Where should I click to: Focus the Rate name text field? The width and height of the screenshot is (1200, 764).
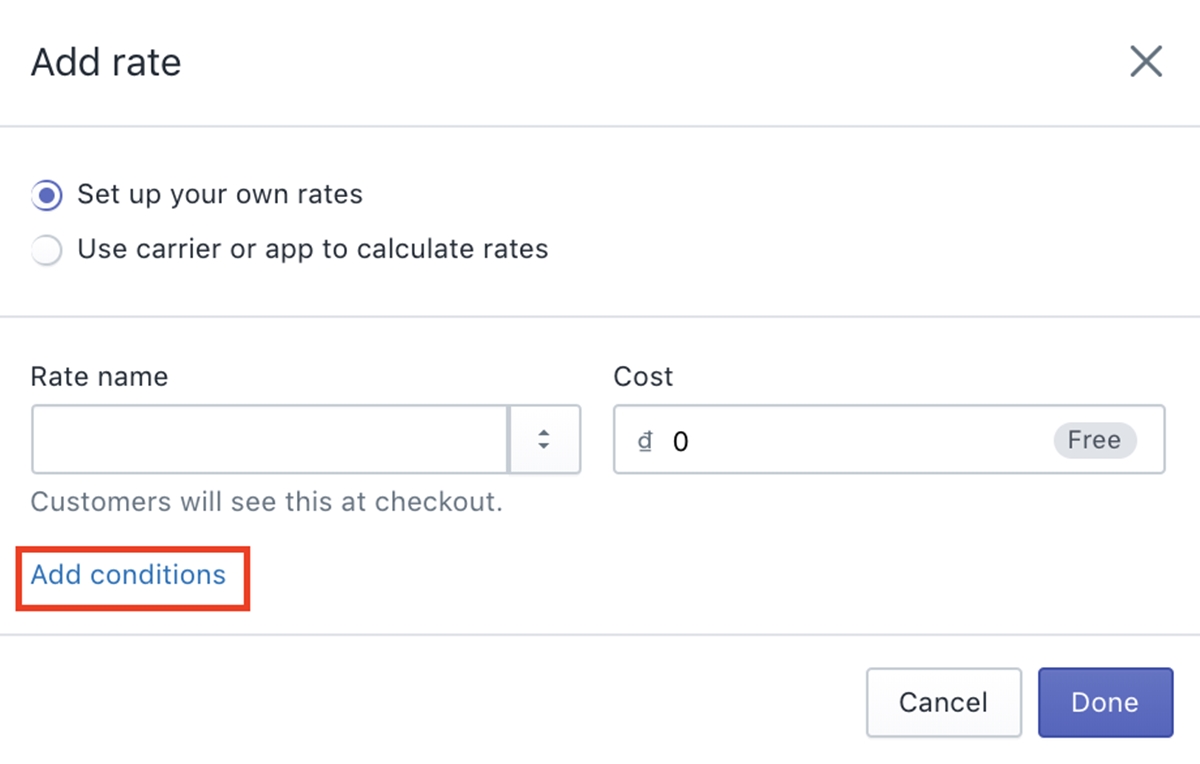(270, 439)
